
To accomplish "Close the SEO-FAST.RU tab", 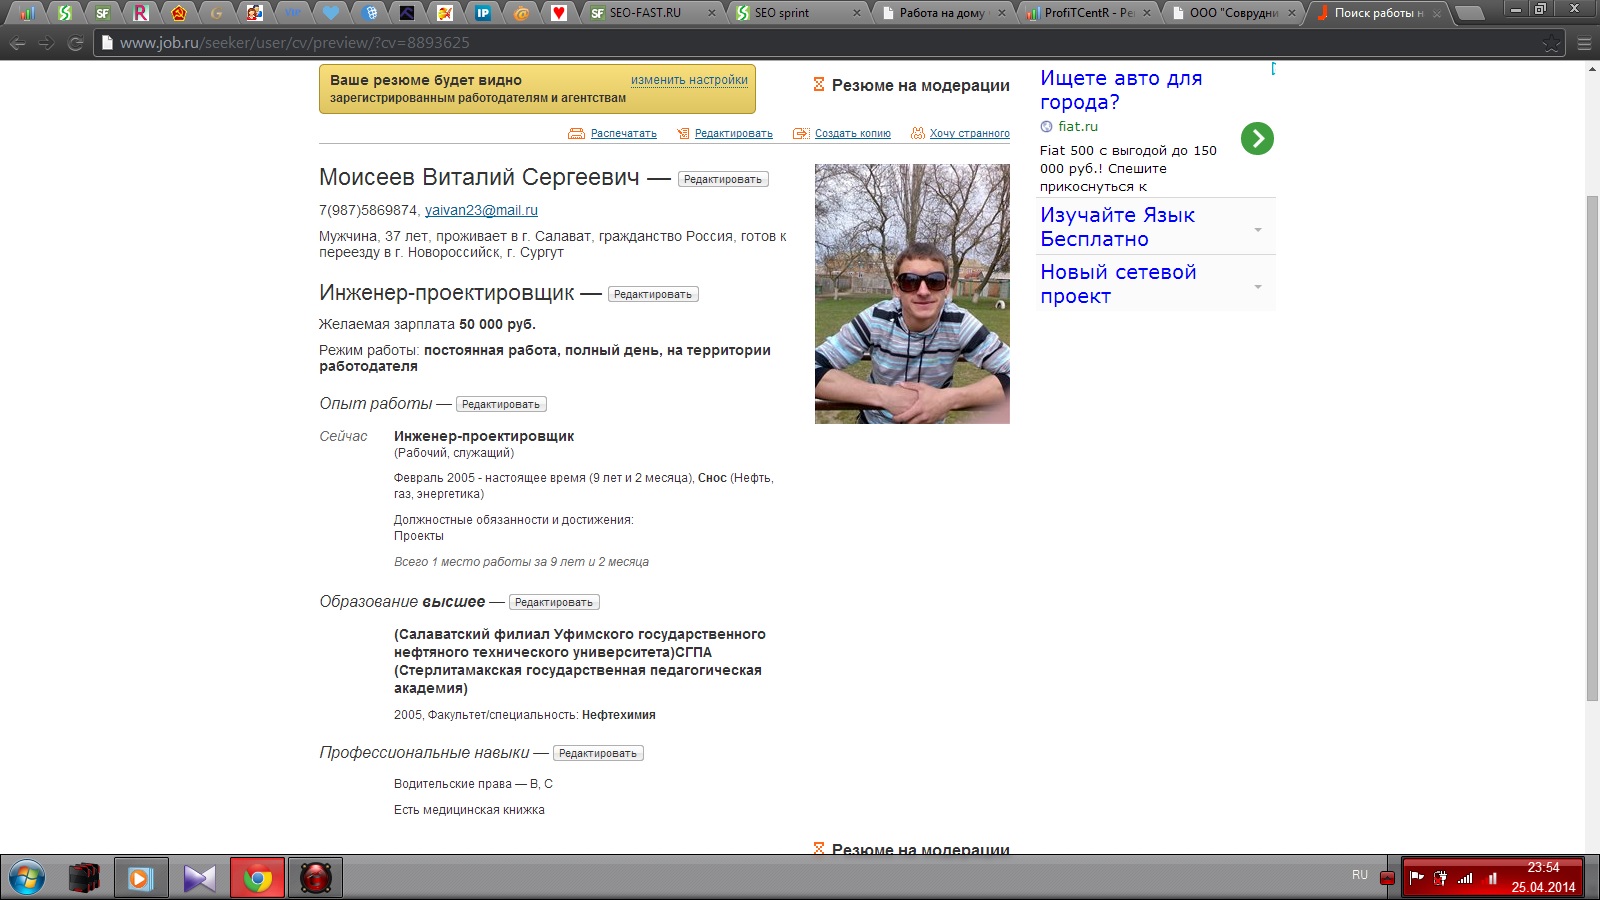I will pyautogui.click(x=712, y=13).
